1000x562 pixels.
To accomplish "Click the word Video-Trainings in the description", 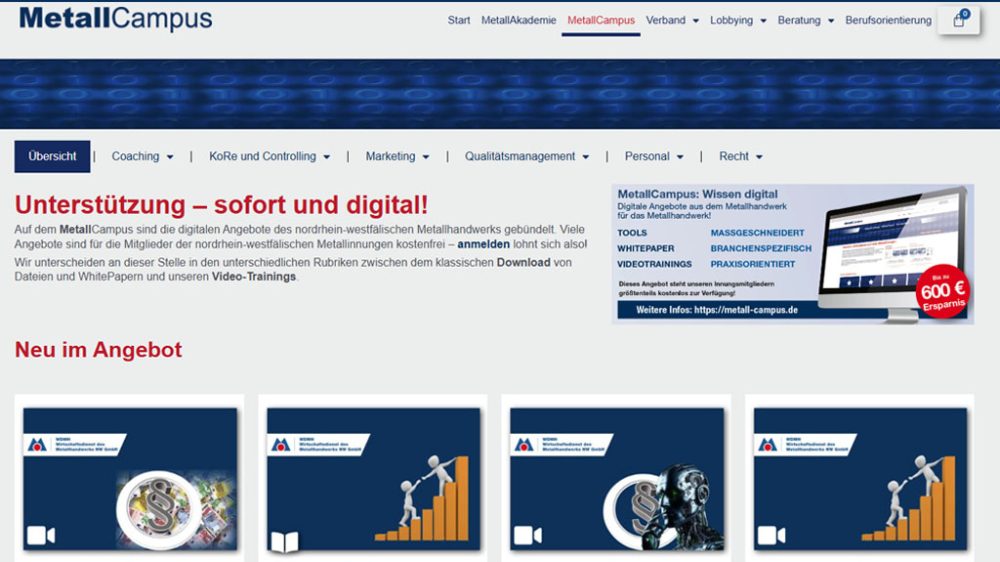I will click(254, 277).
